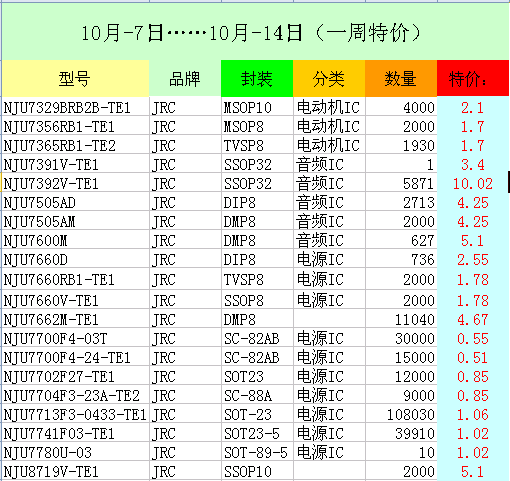The height and width of the screenshot is (481, 510).
Task: Select the SC-88A package cell
Action: click(257, 395)
